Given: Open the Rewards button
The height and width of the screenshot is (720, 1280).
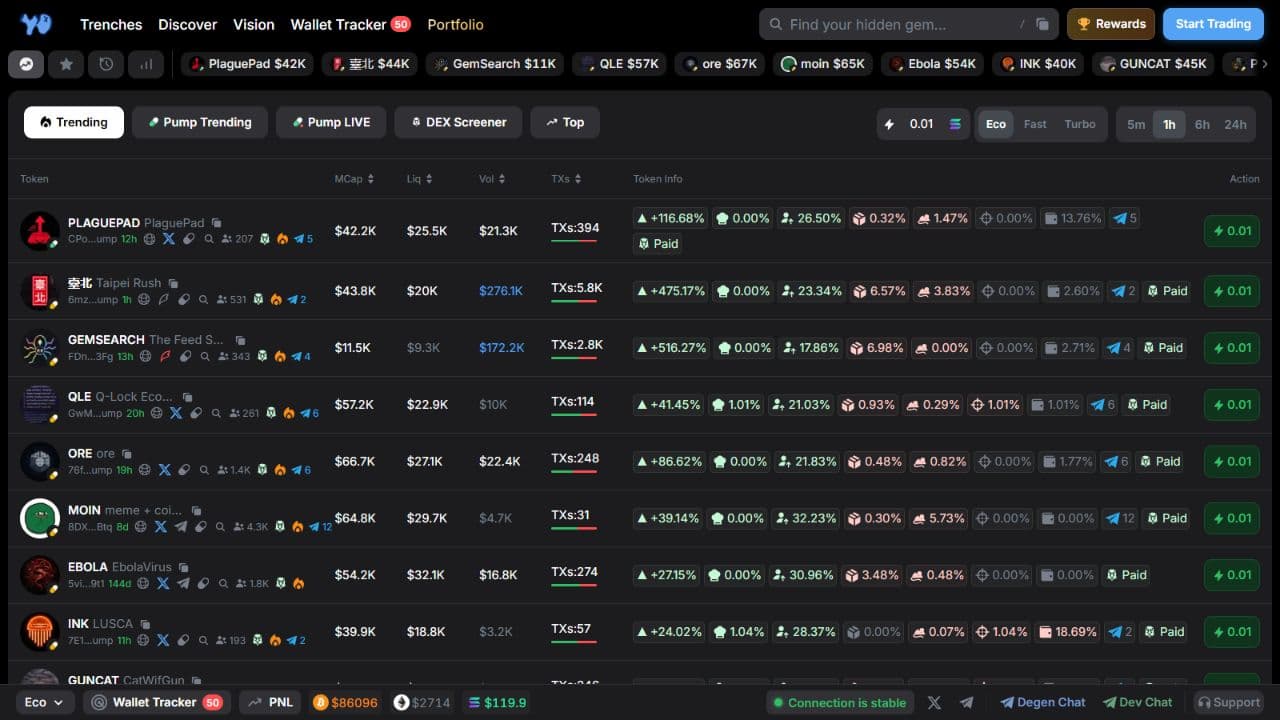Looking at the screenshot, I should pos(1111,24).
